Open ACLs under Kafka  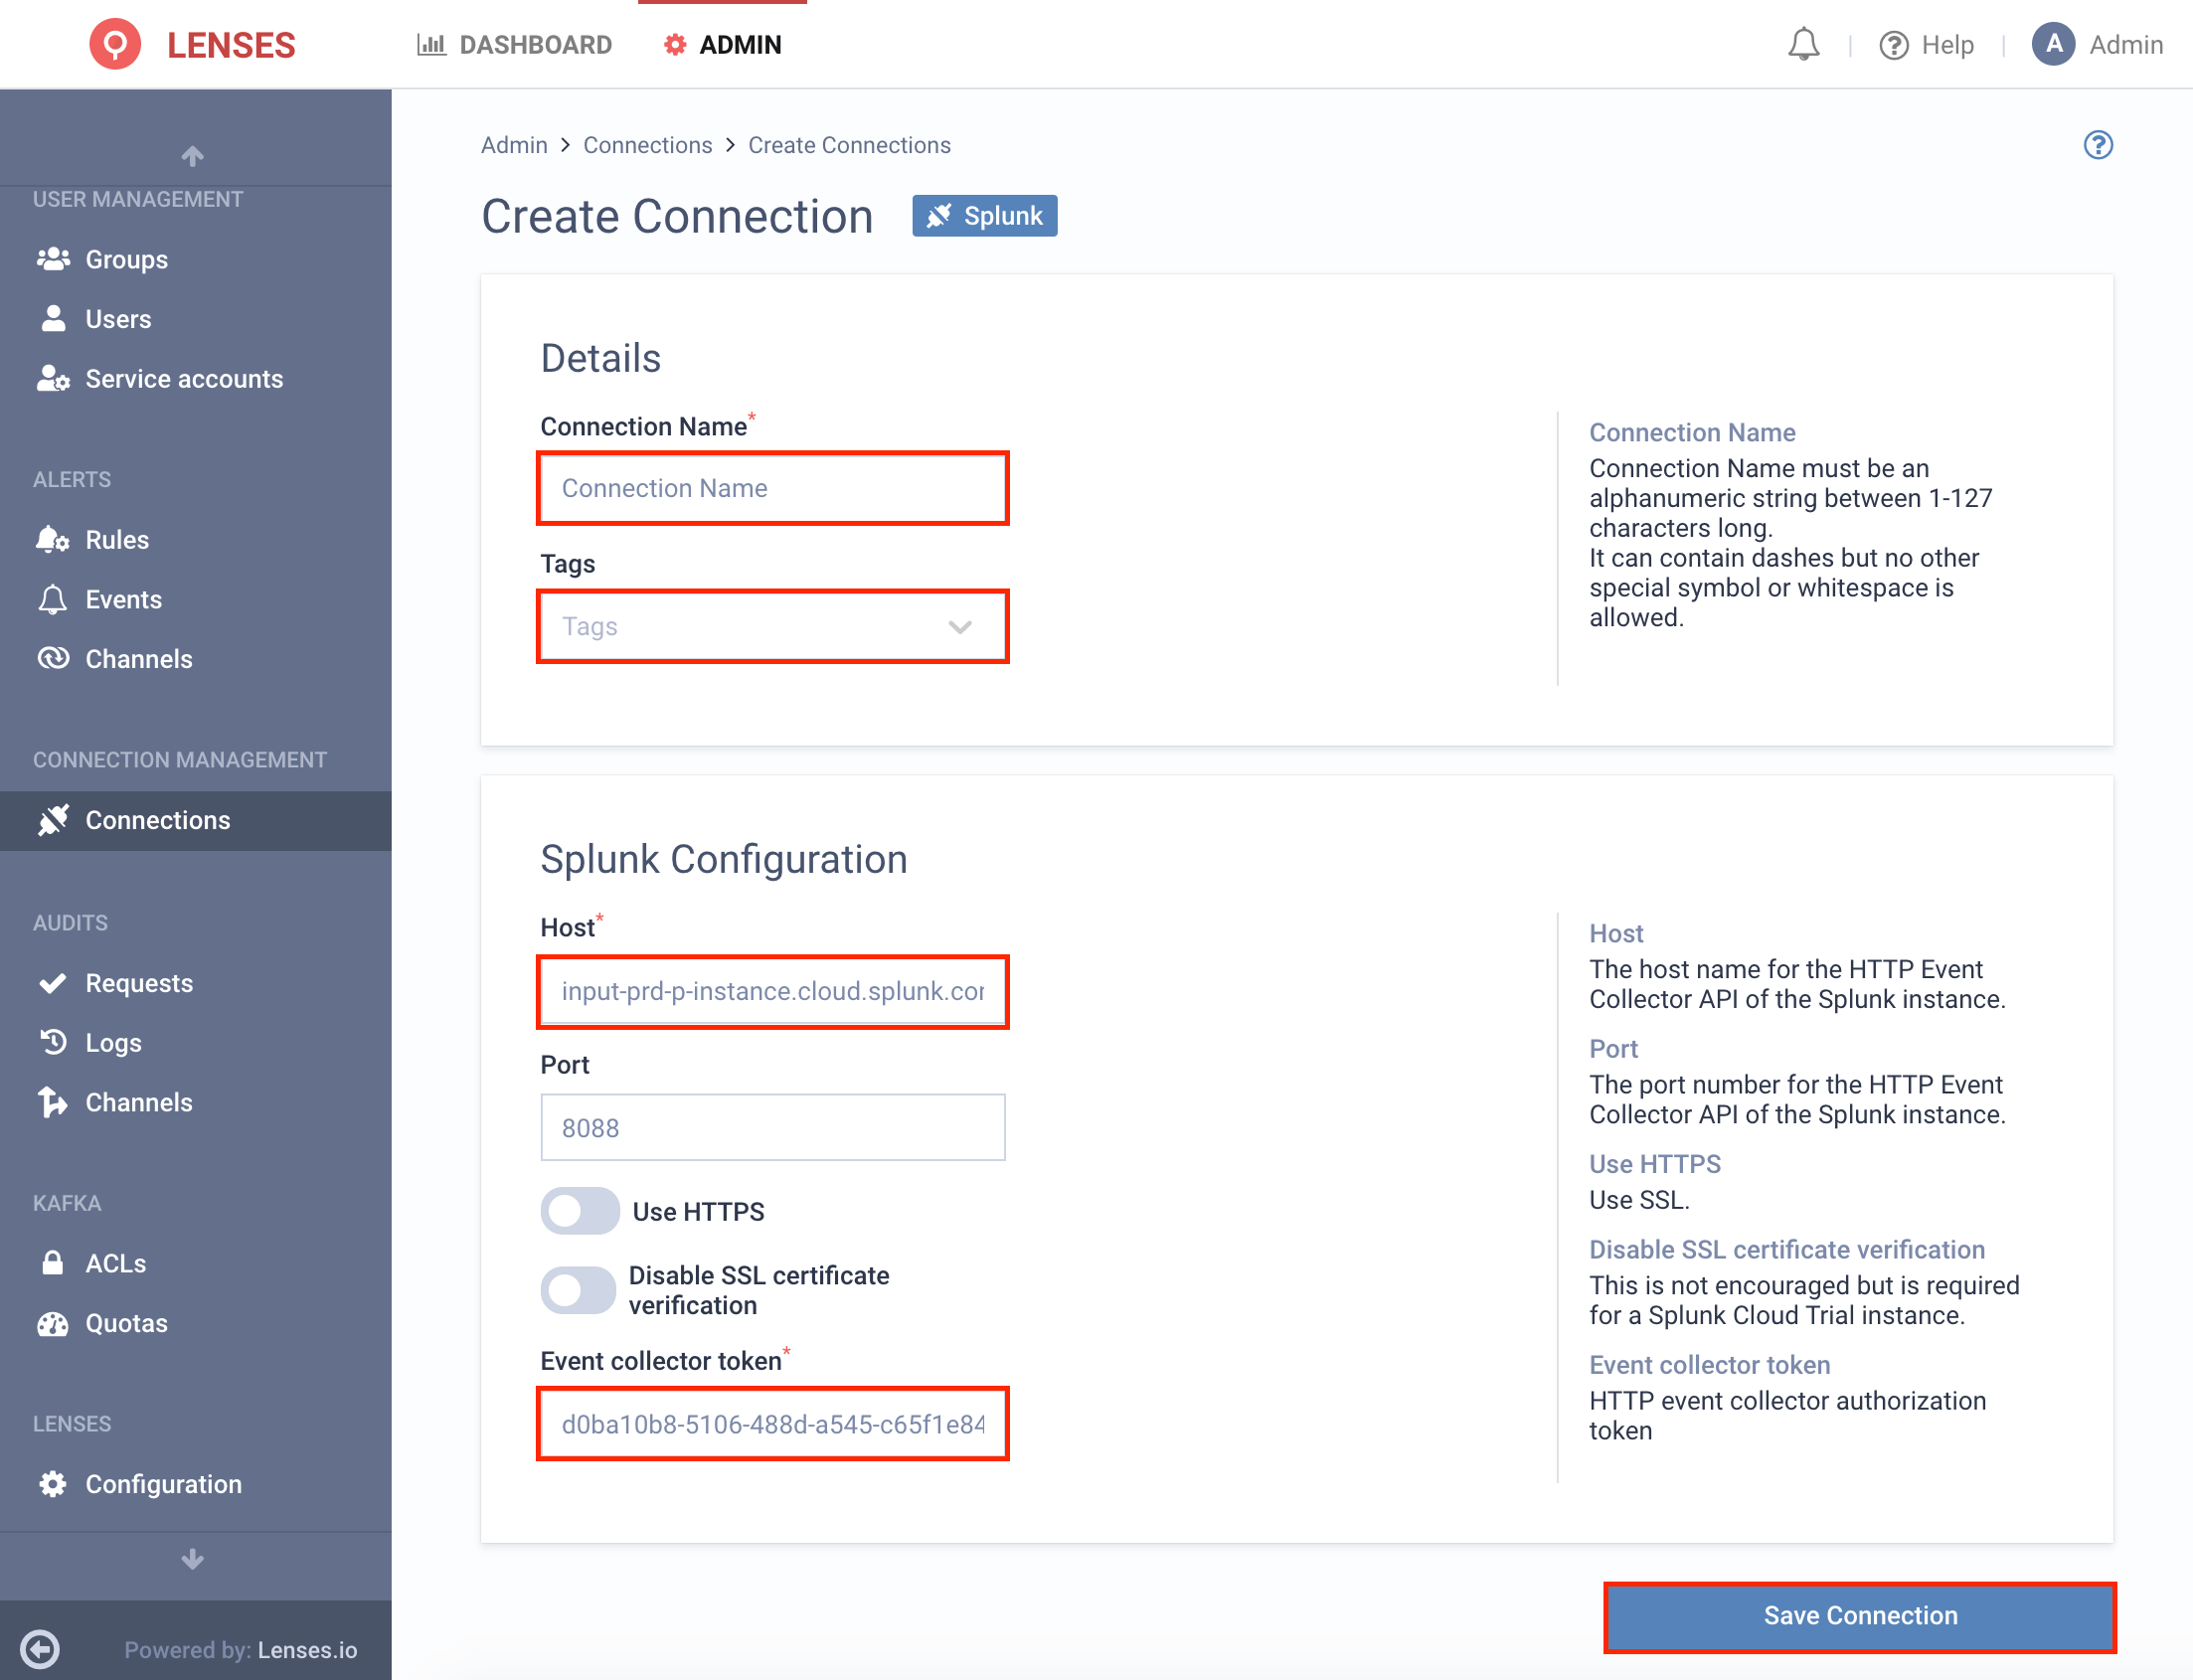(x=196, y=1263)
